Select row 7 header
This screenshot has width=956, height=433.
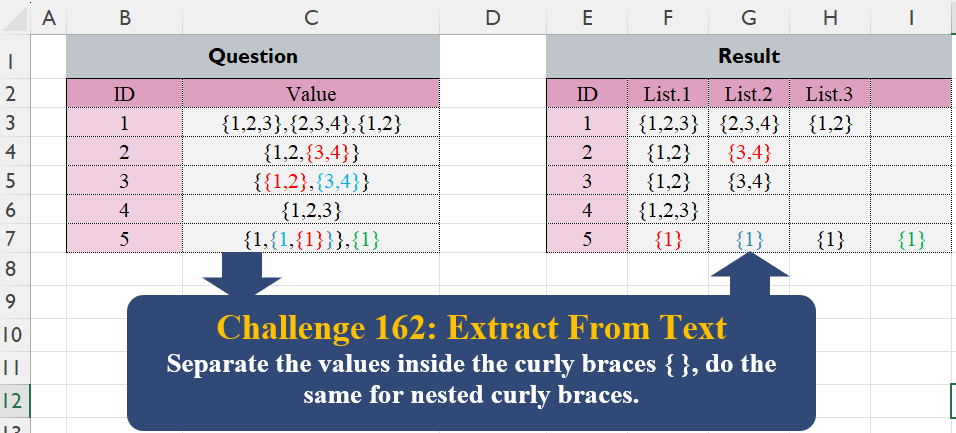point(15,239)
